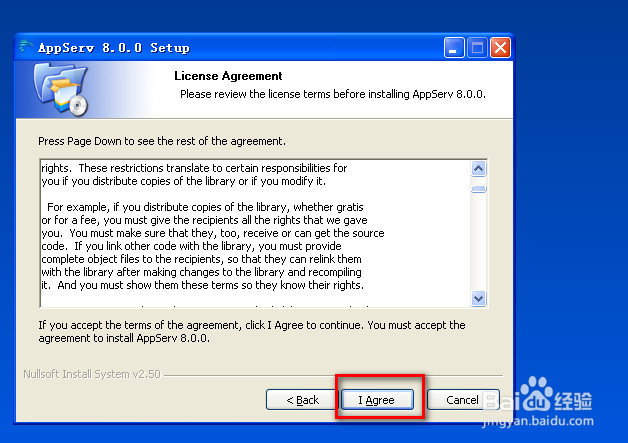This screenshot has height=443, width=628.
Task: Click 'If you accept the terms' instruction text
Action: click(x=252, y=331)
